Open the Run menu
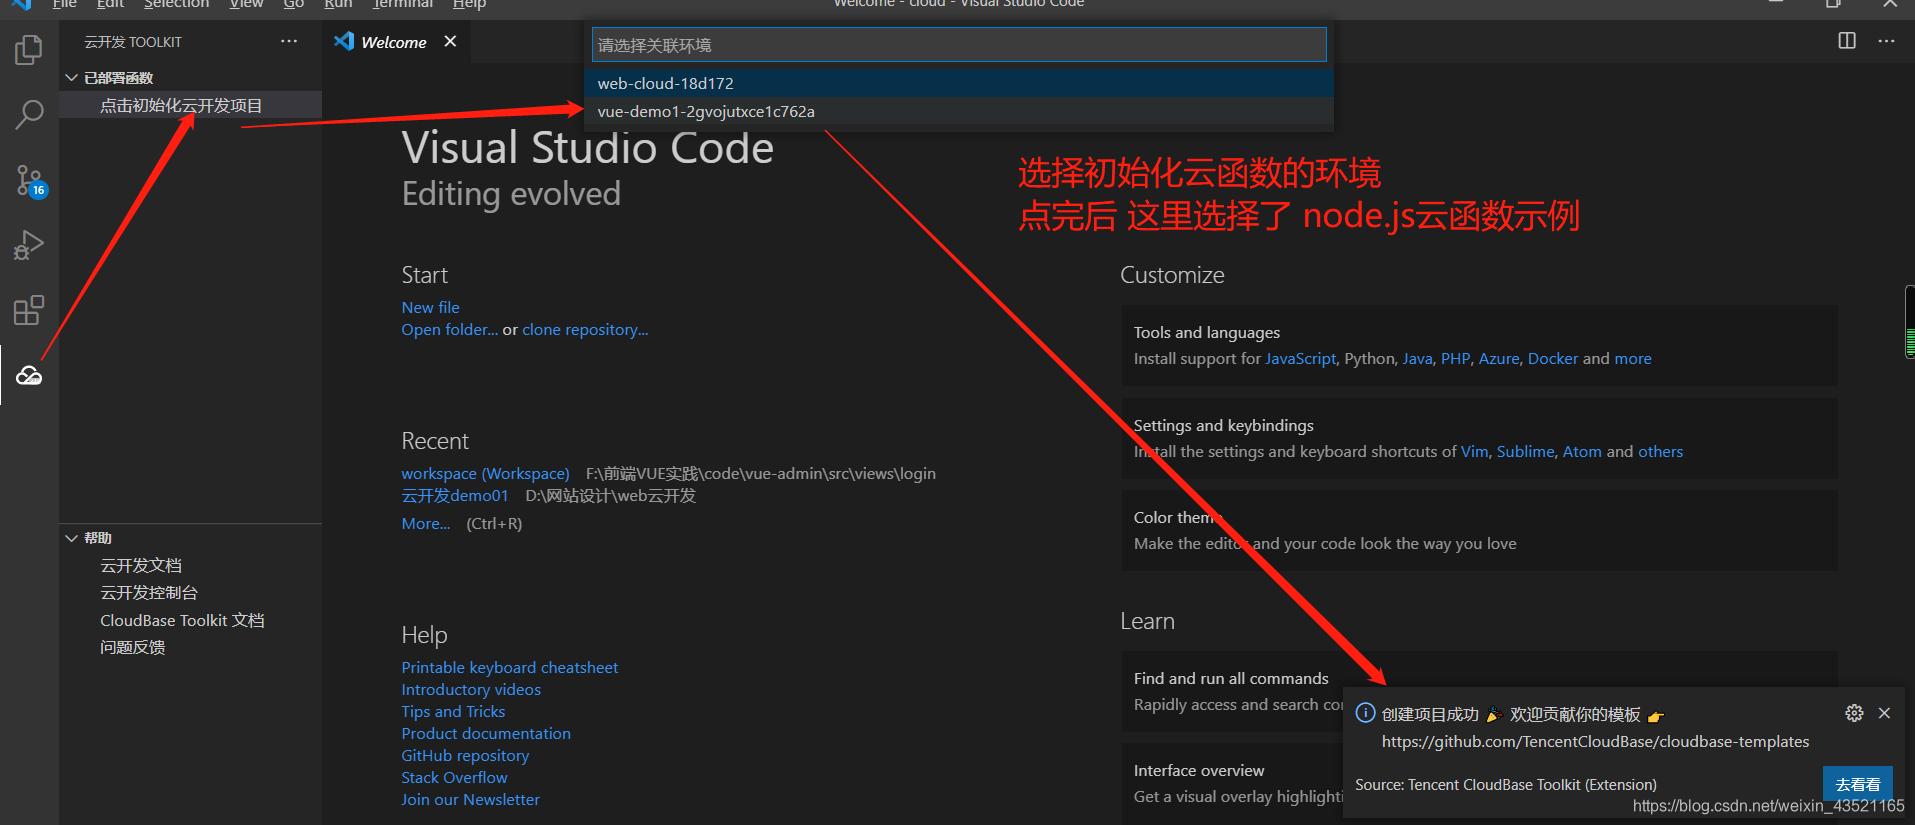 [x=338, y=4]
